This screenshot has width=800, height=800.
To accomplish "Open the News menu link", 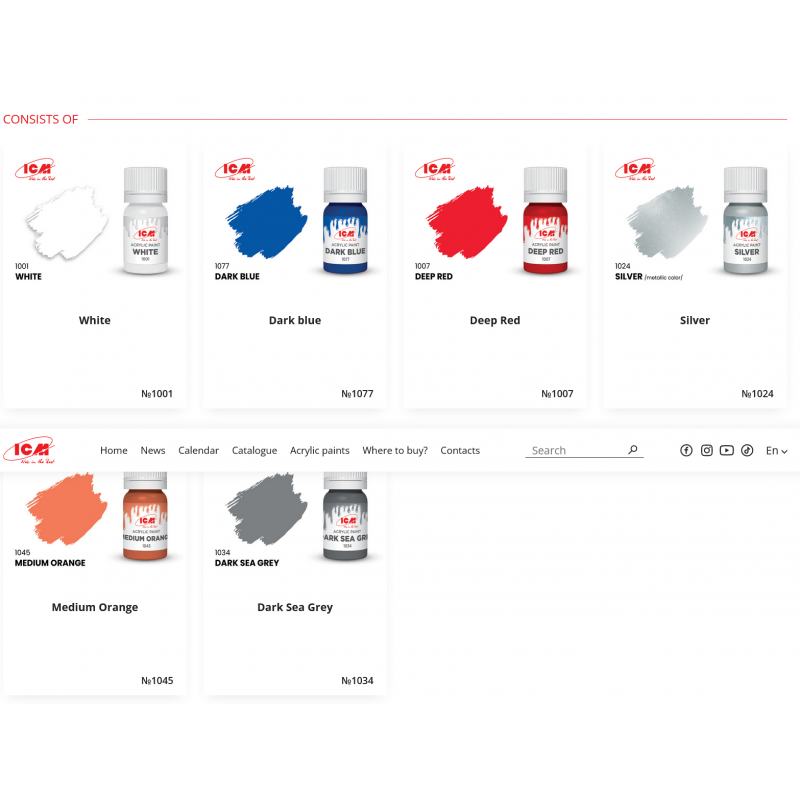I will 153,451.
